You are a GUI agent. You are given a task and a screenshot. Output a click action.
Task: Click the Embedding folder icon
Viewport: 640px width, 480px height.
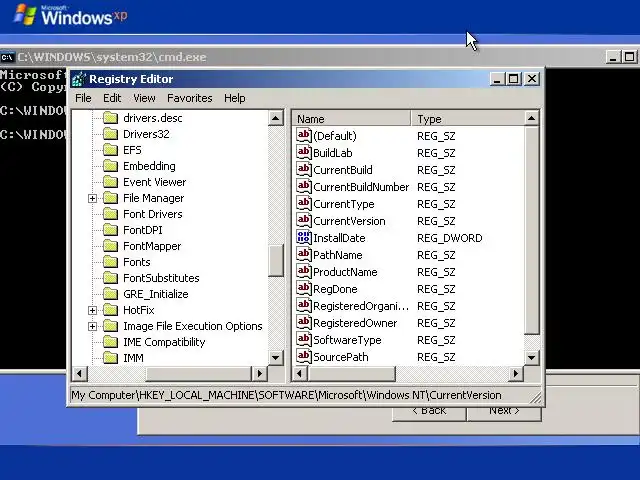click(x=110, y=166)
